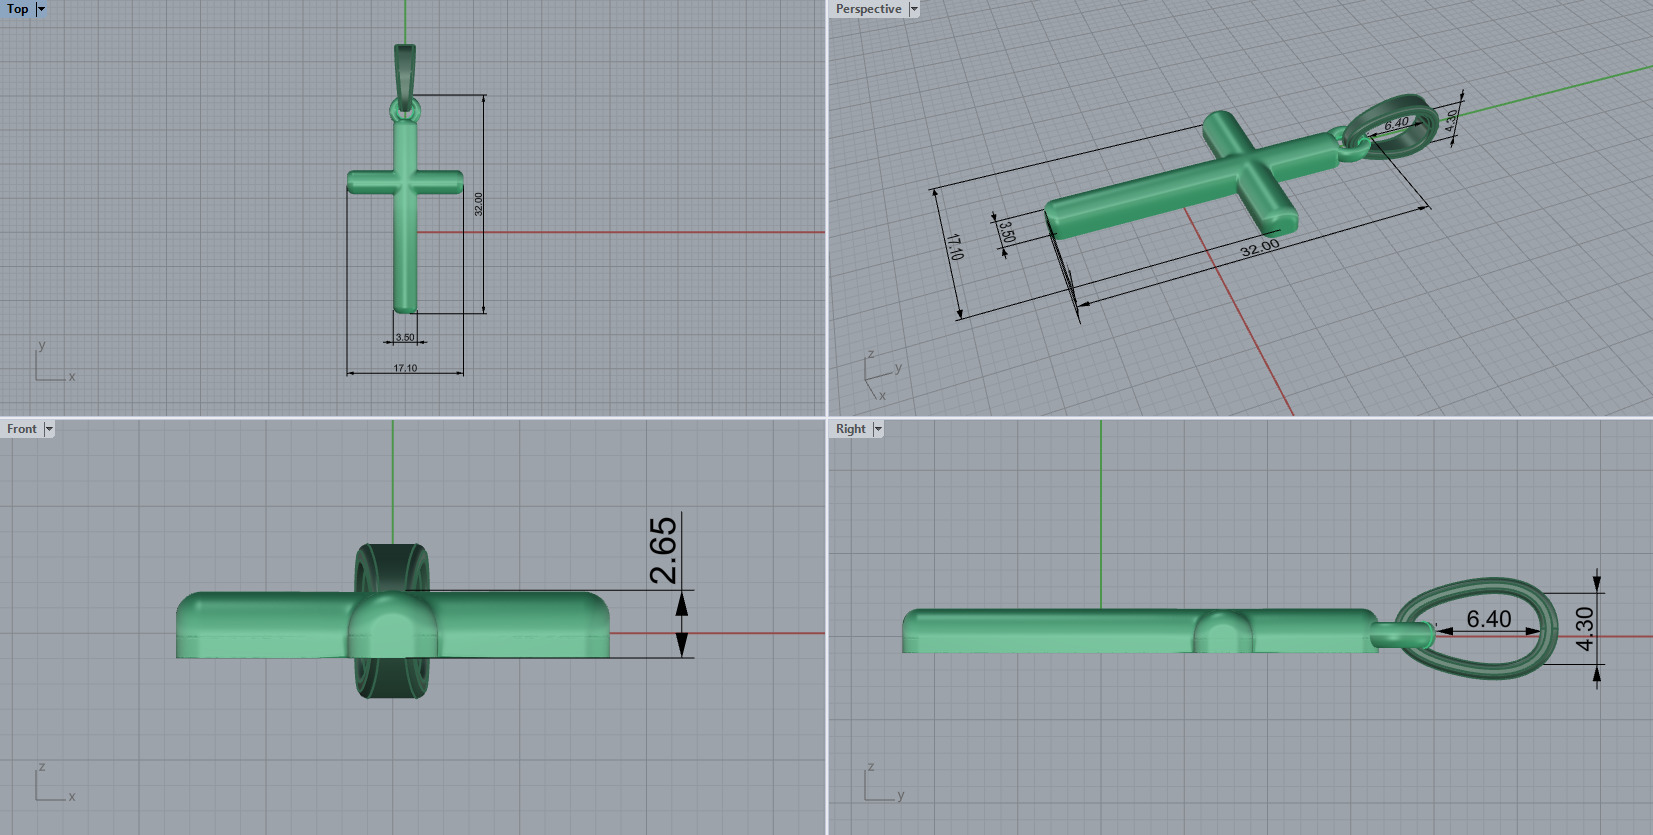Select the bail at top in Top view
This screenshot has height=835, width=1653.
(x=405, y=75)
